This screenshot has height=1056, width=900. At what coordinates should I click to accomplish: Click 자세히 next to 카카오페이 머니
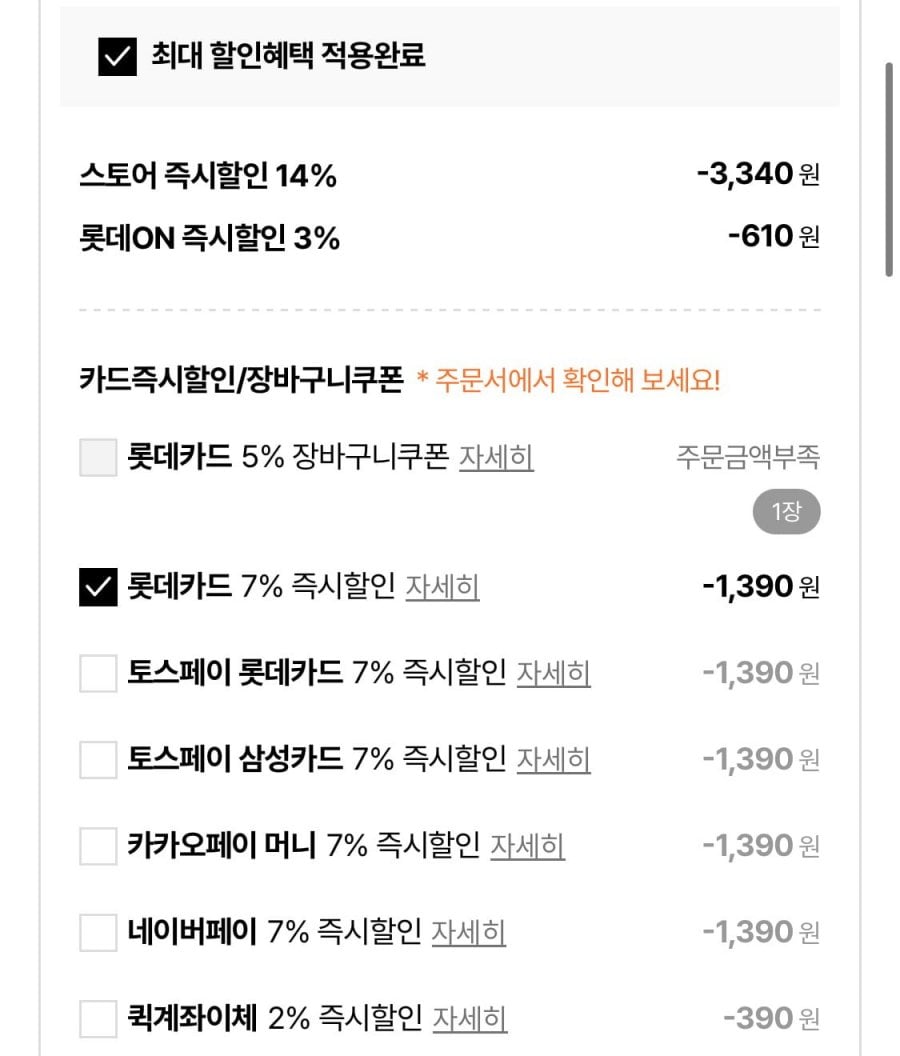click(x=527, y=847)
